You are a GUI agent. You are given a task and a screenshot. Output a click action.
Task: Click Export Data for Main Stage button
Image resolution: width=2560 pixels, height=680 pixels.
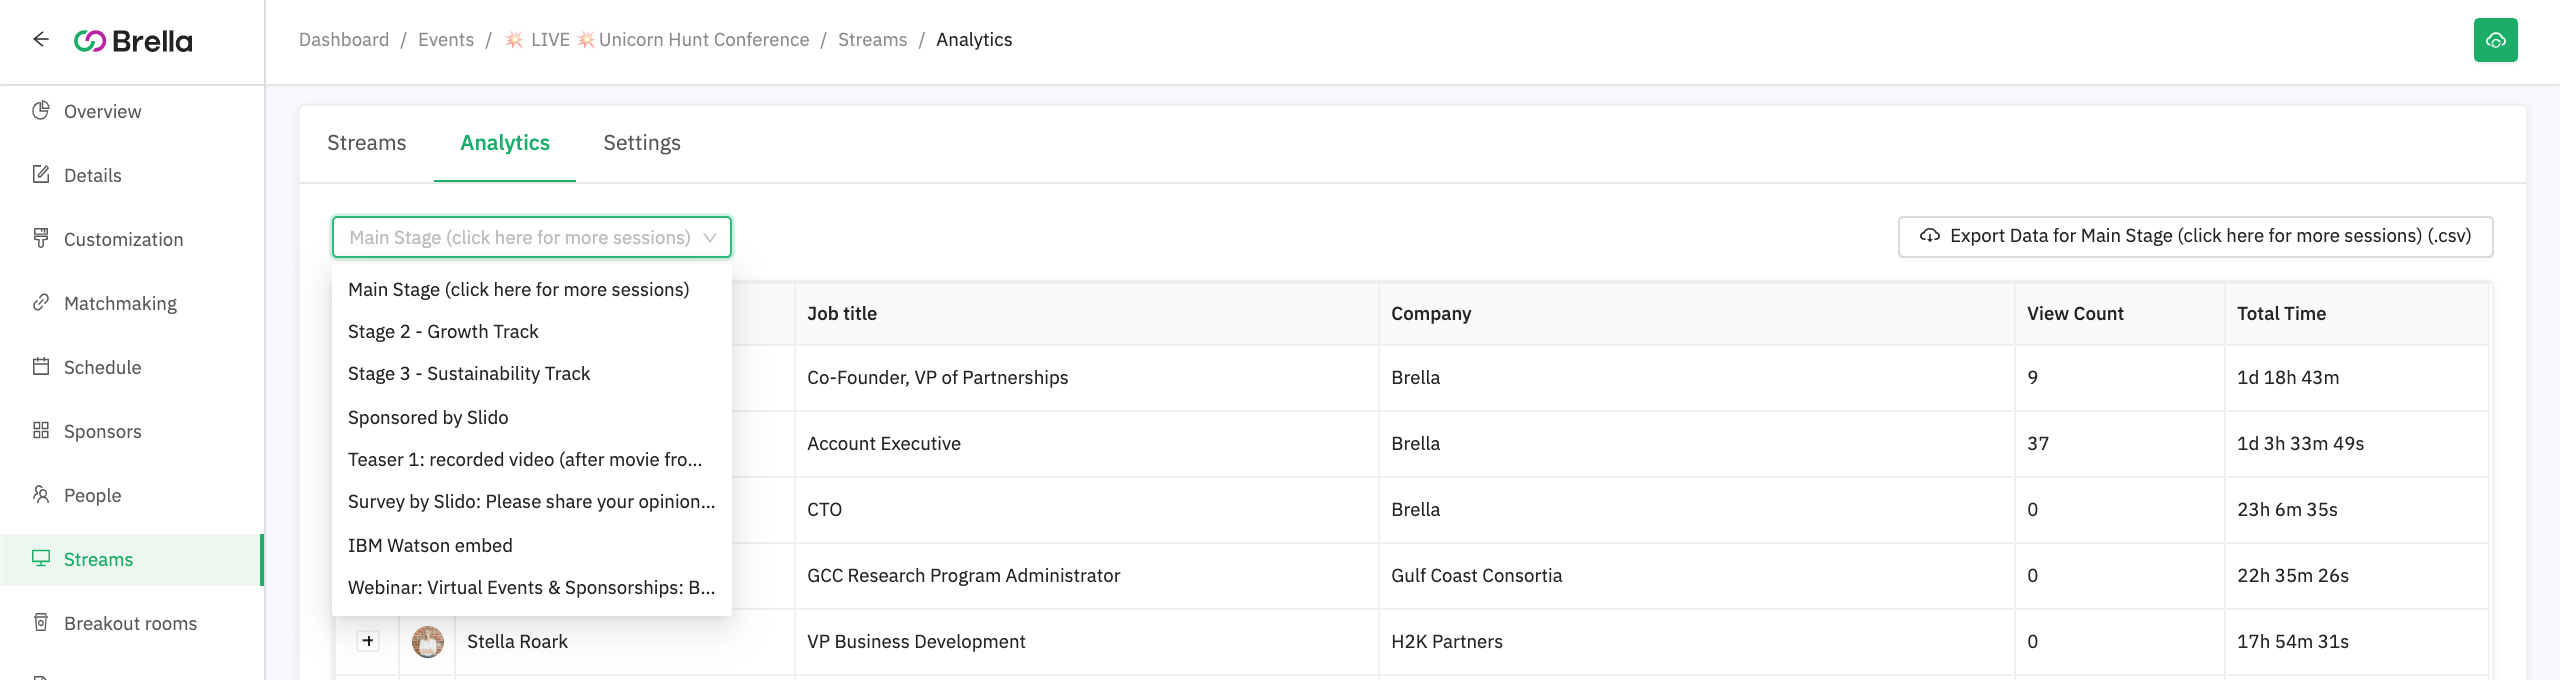click(2195, 237)
